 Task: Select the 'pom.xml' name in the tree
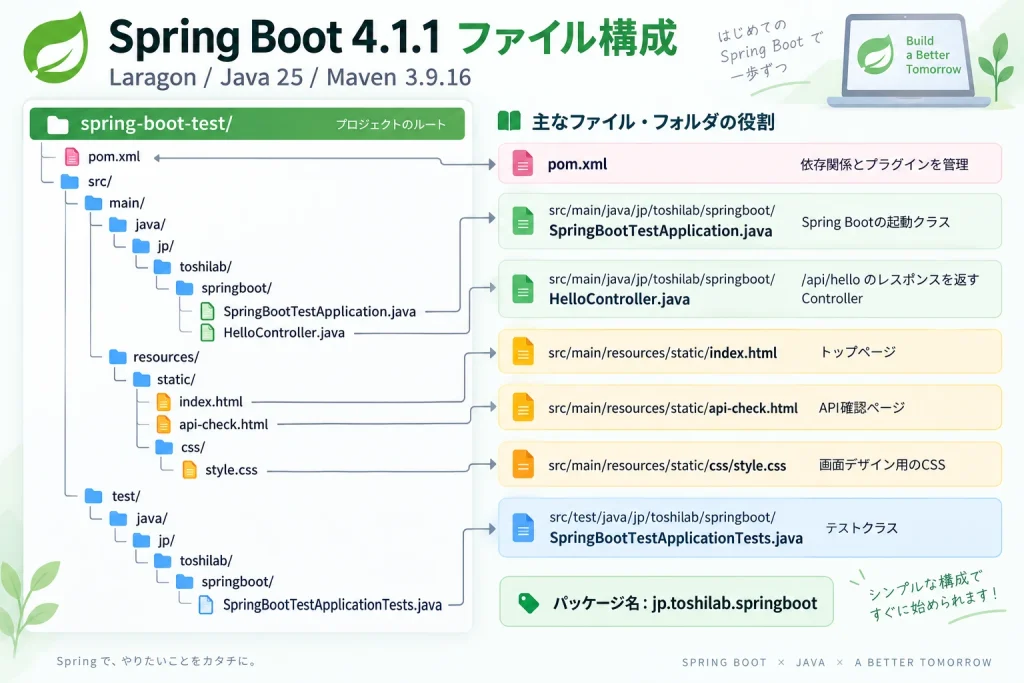click(114, 157)
